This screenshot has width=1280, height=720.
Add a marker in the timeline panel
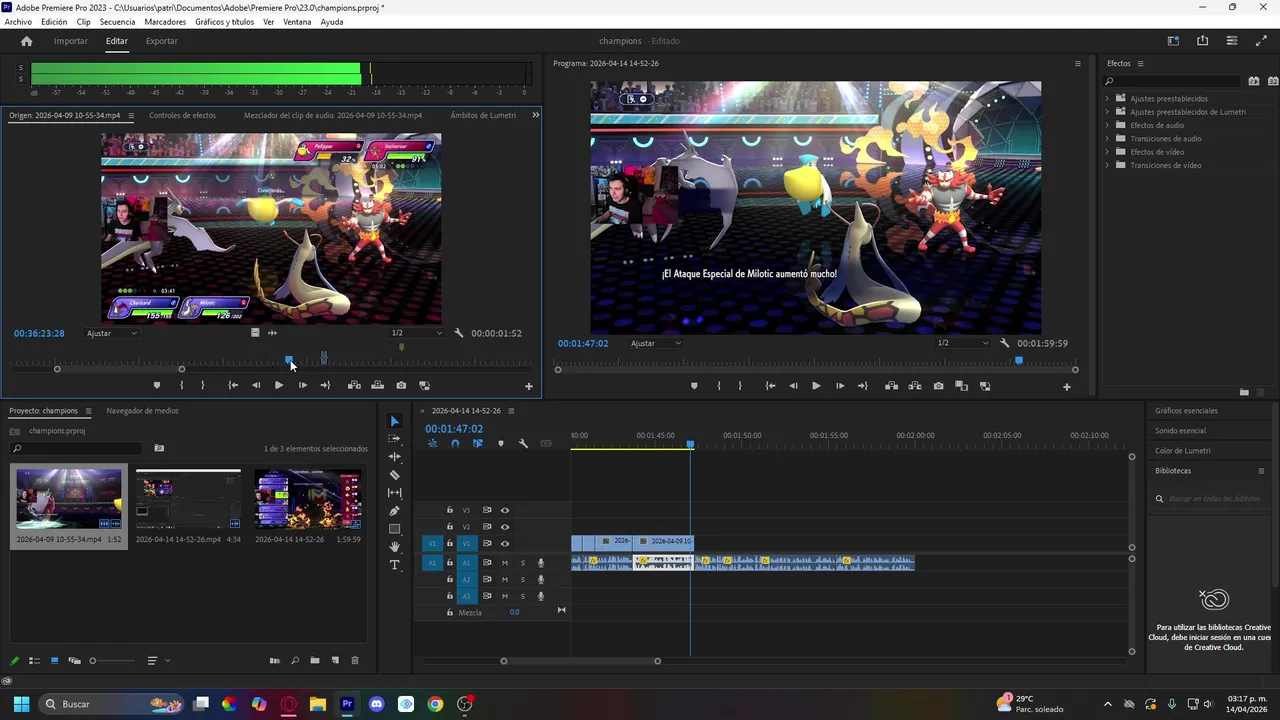(x=501, y=443)
